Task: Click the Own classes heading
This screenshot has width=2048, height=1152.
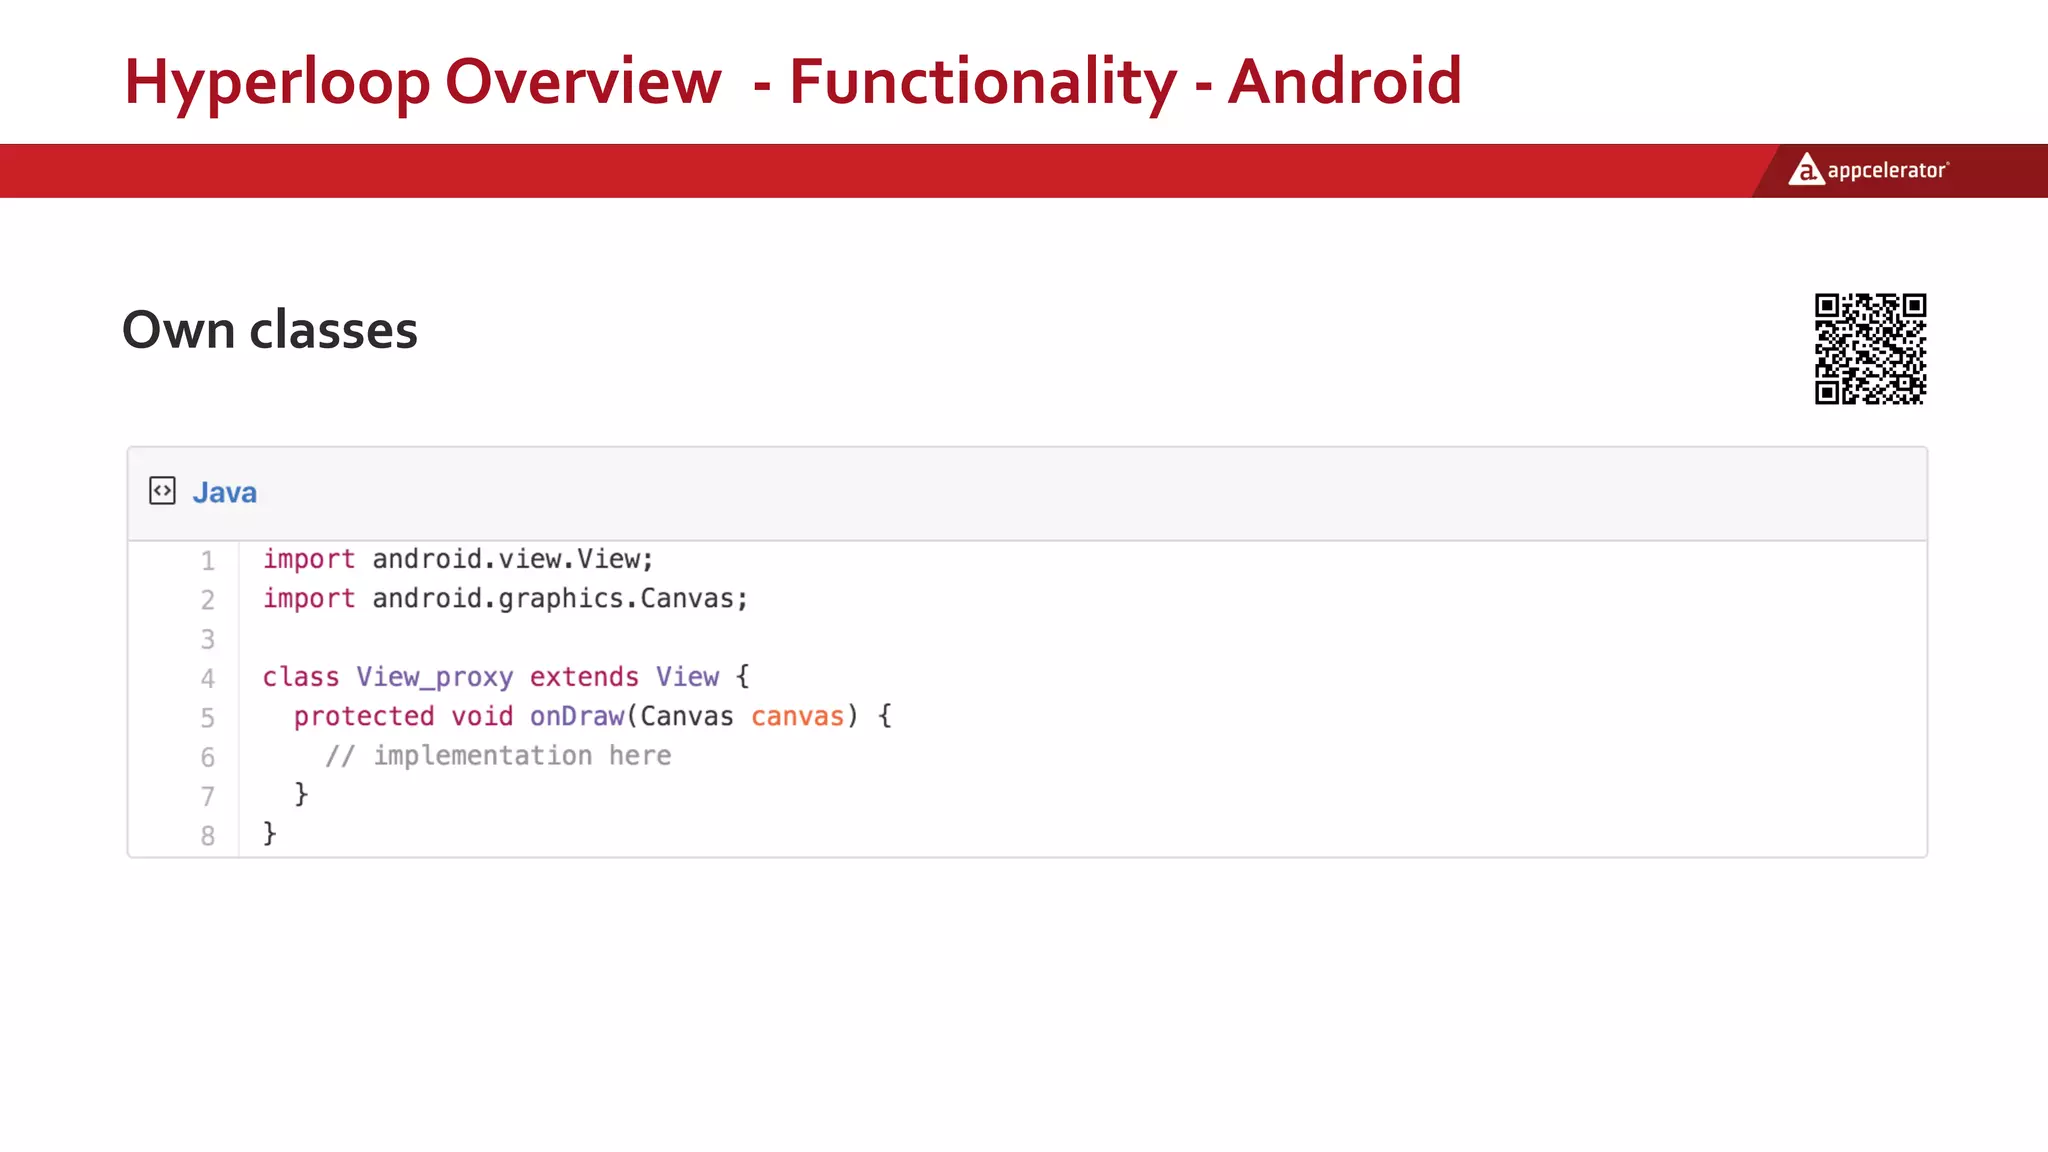Action: 270,330
